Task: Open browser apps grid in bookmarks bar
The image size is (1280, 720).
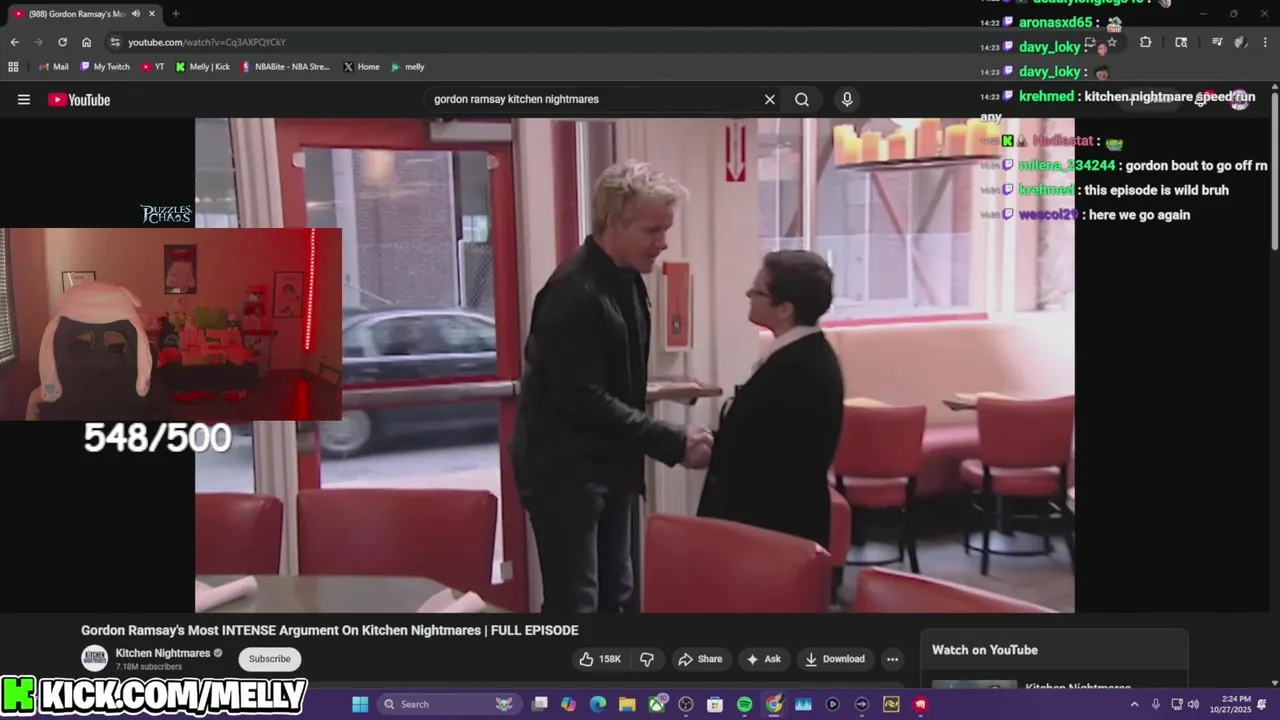Action: tap(13, 67)
